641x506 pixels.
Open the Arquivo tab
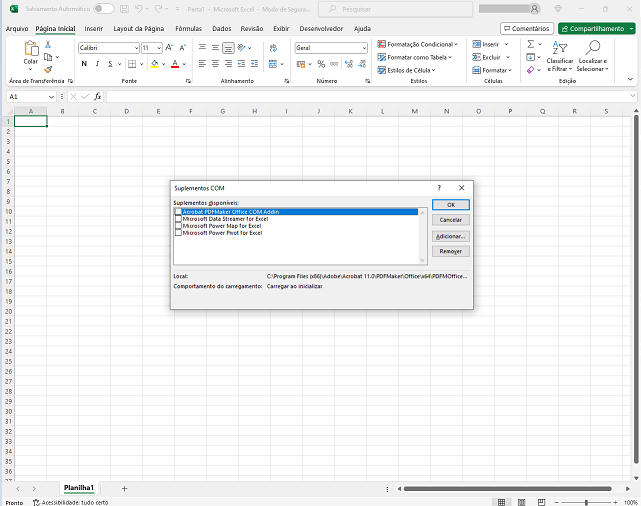point(17,29)
